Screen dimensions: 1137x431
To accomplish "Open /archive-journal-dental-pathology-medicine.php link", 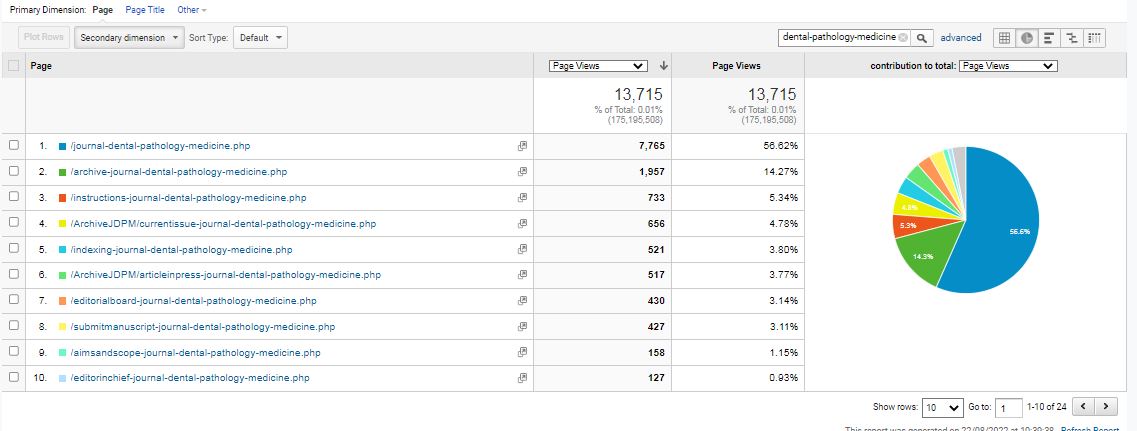I will (179, 172).
